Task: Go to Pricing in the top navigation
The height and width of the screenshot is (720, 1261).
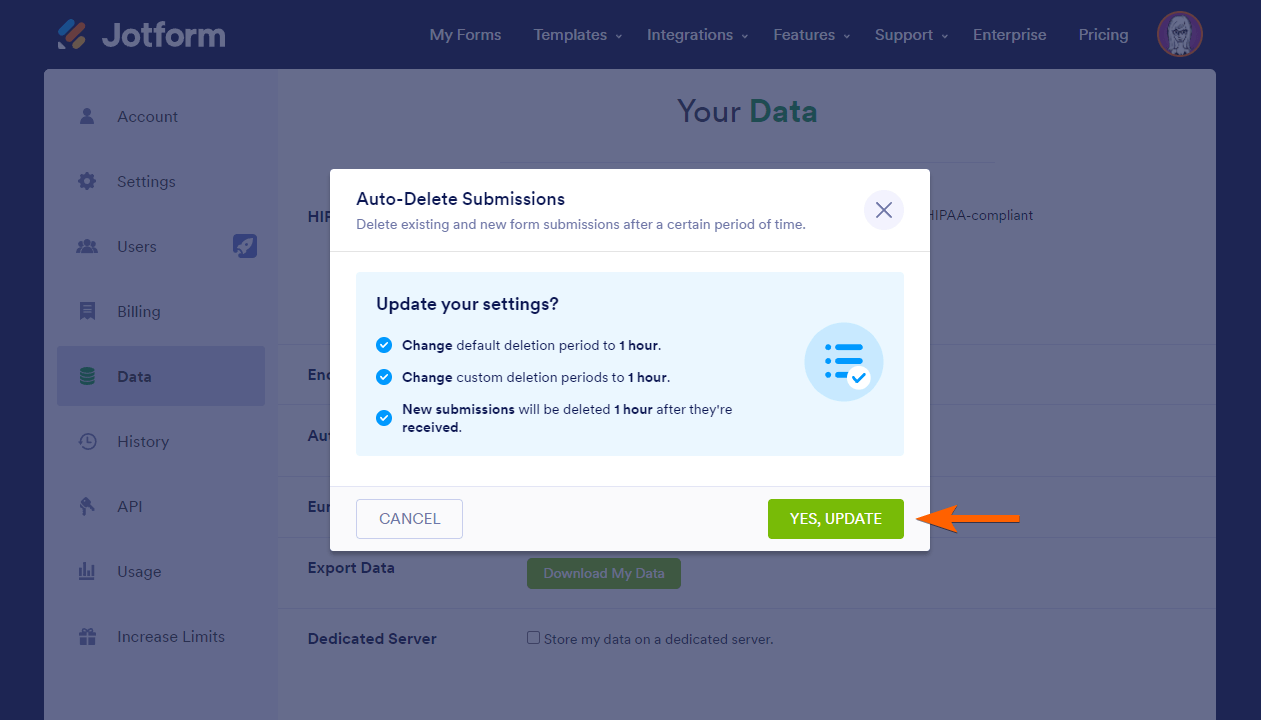Action: pyautogui.click(x=1103, y=35)
